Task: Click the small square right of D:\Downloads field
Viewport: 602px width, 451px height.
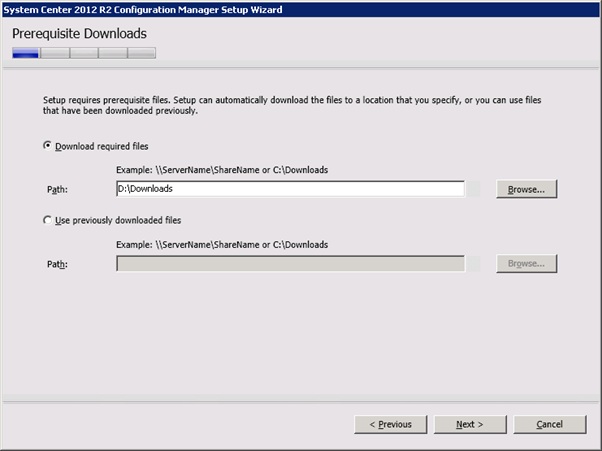Action: pos(475,189)
